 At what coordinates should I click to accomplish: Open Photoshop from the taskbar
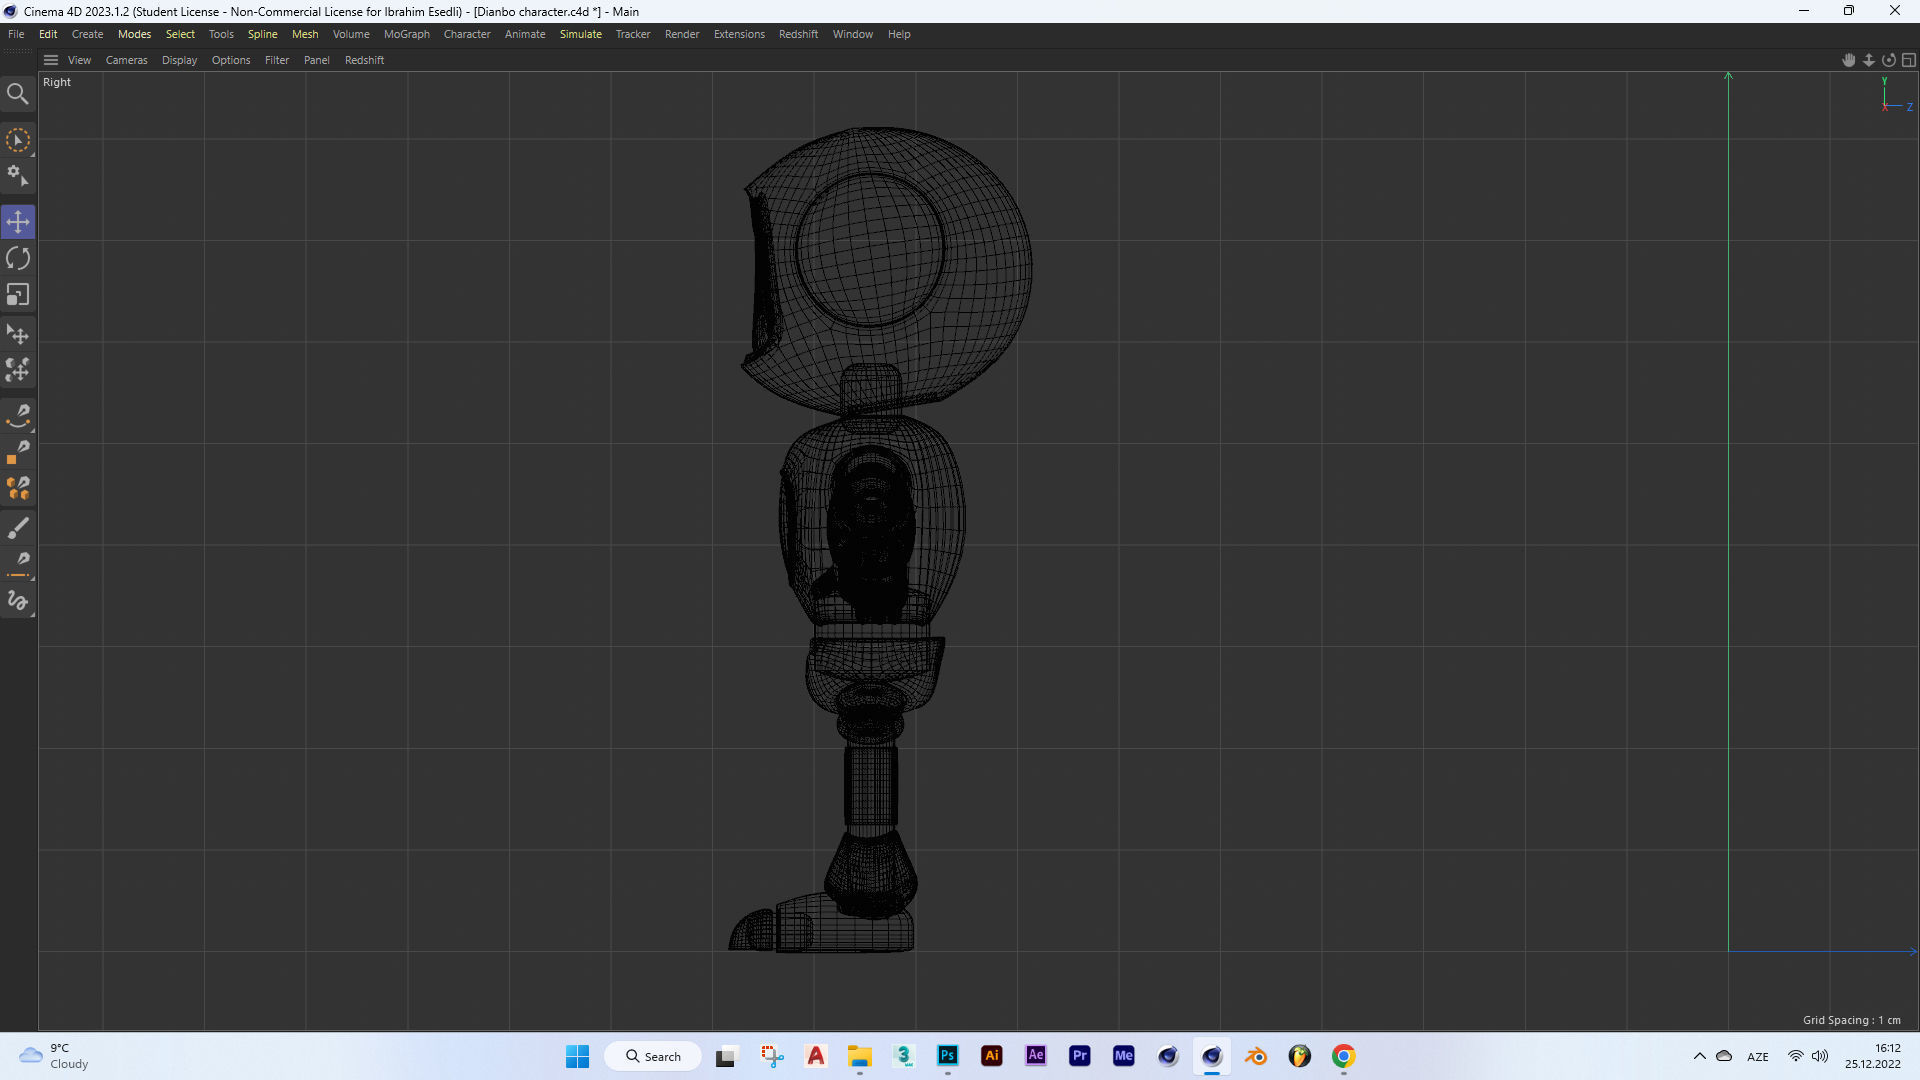coord(948,1056)
